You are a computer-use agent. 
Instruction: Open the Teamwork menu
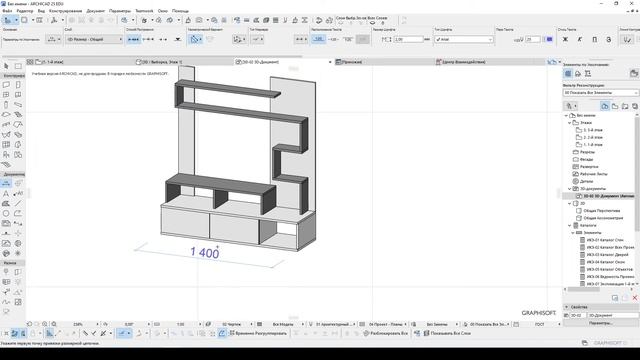coord(144,11)
